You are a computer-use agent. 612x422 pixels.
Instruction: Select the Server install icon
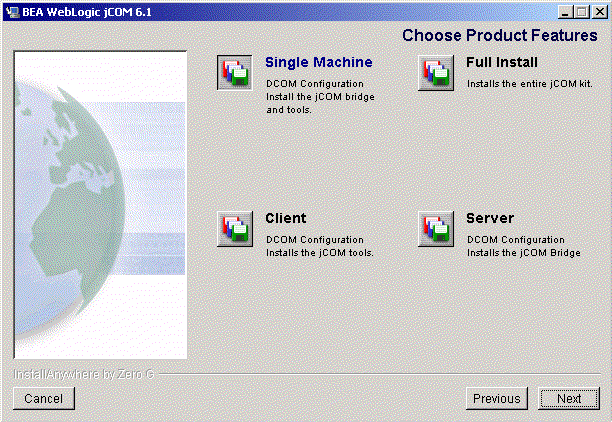click(436, 229)
